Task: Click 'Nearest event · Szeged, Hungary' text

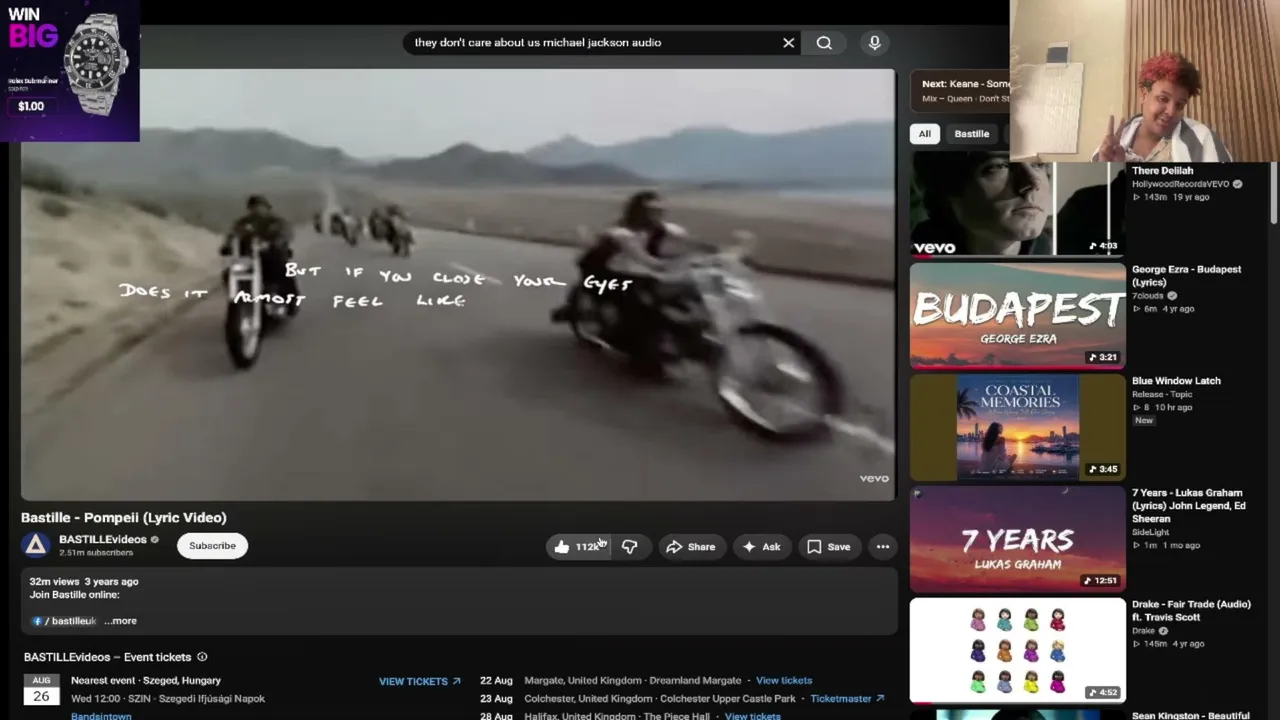Action: [146, 681]
